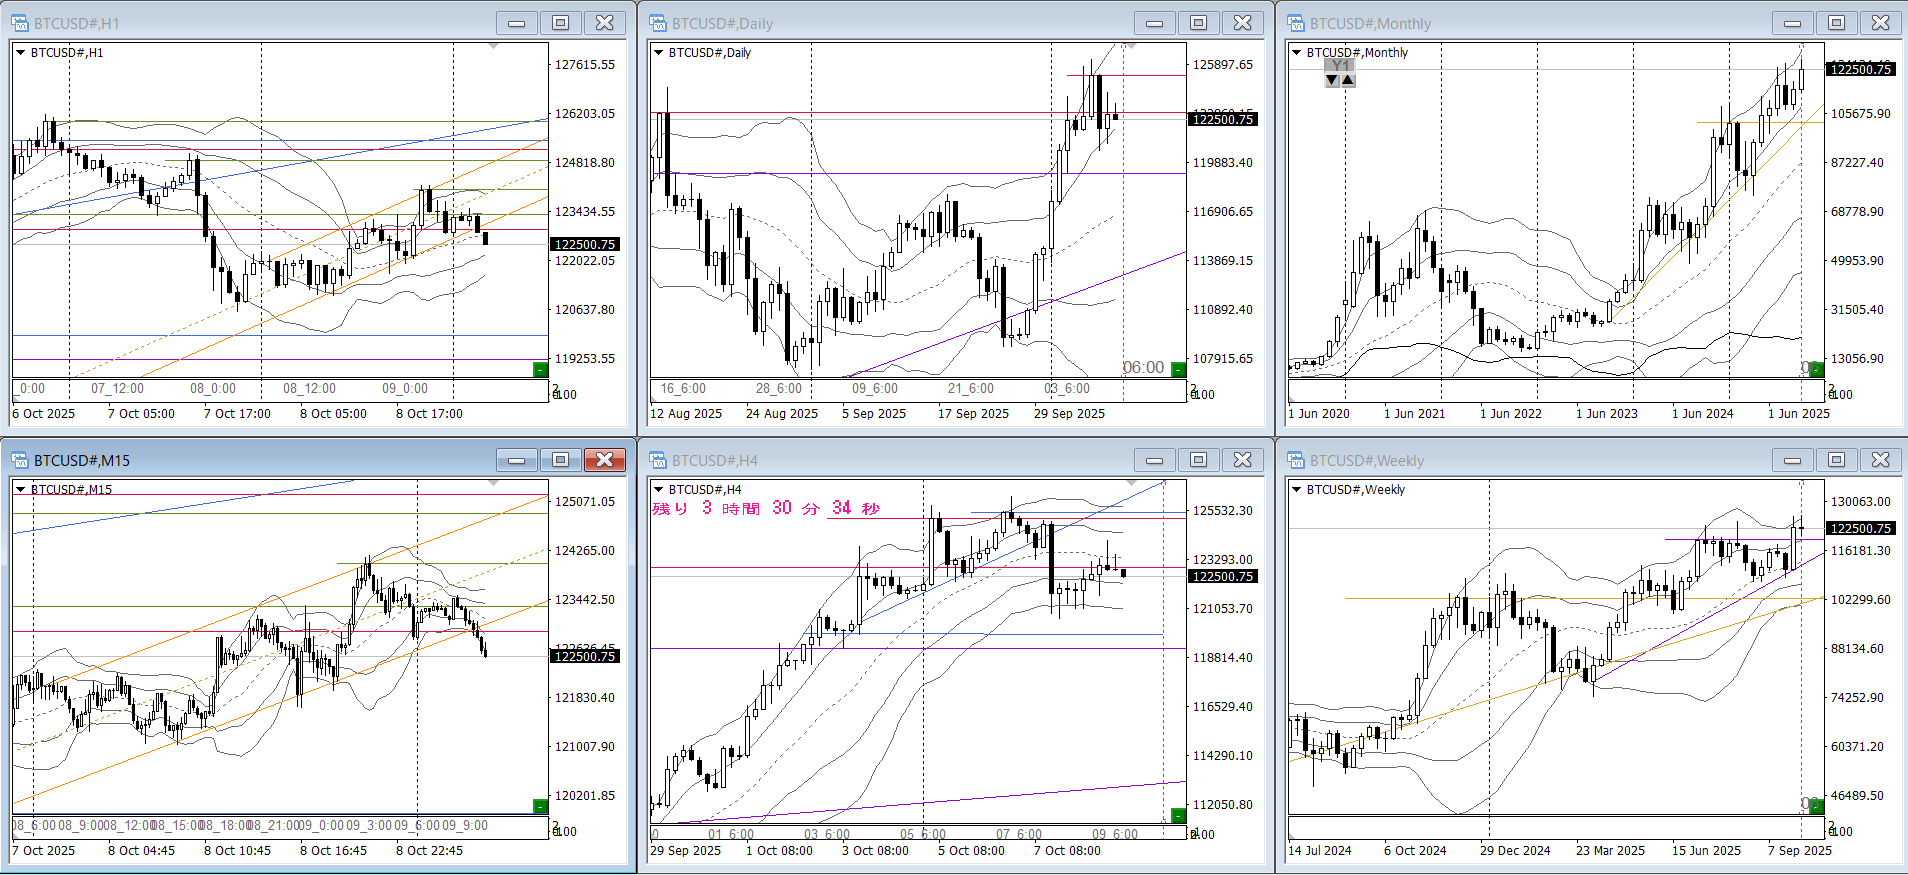
Task: Click the chart shift triangle on M15 chart
Action: (x=493, y=484)
